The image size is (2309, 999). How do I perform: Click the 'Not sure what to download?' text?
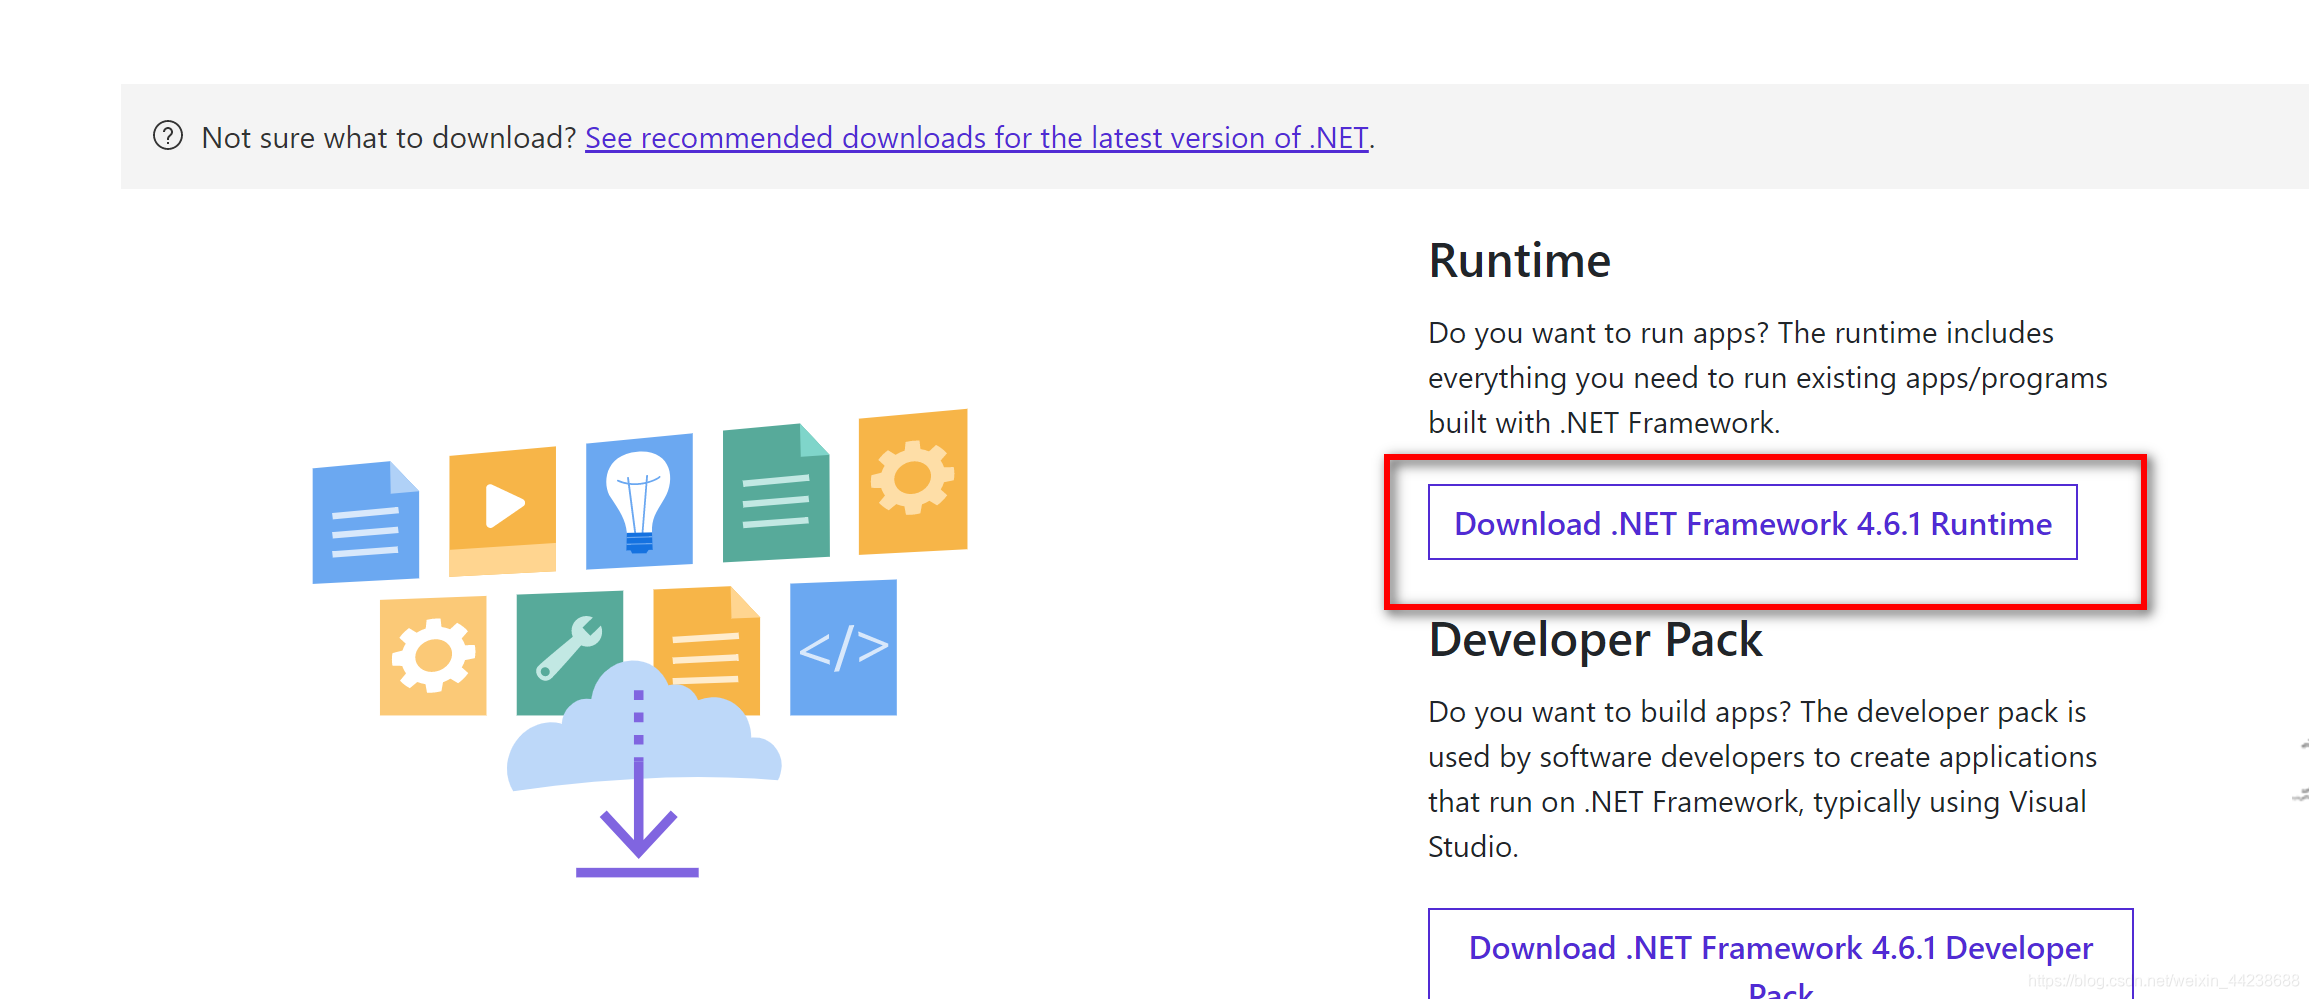pyautogui.click(x=389, y=138)
